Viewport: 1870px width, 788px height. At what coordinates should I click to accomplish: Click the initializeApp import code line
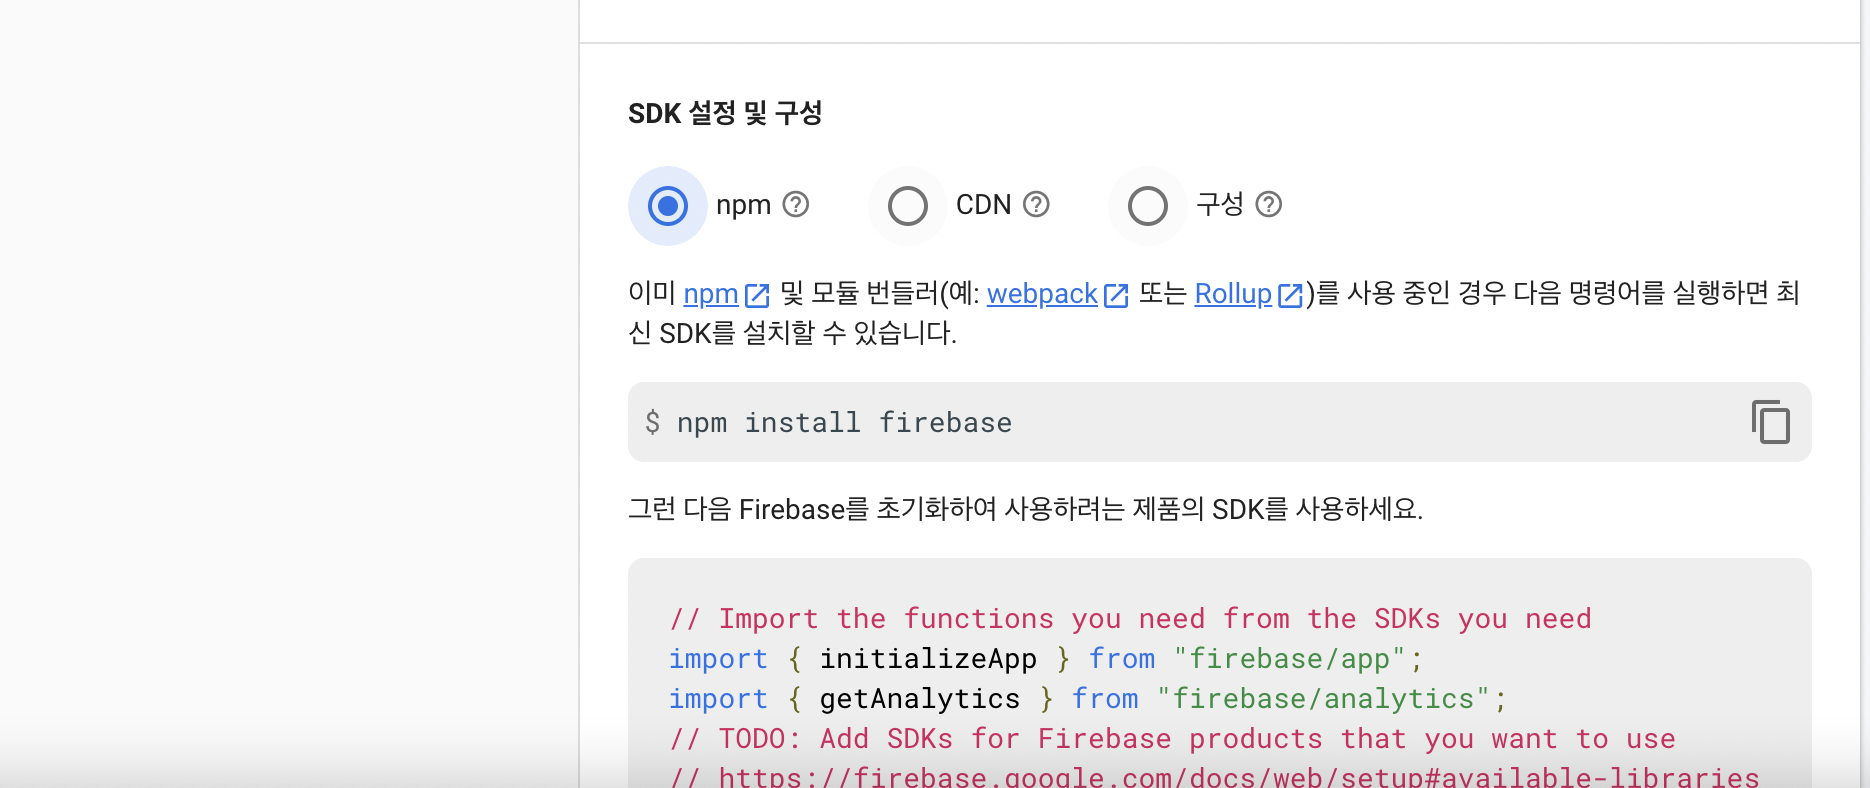click(x=1045, y=659)
